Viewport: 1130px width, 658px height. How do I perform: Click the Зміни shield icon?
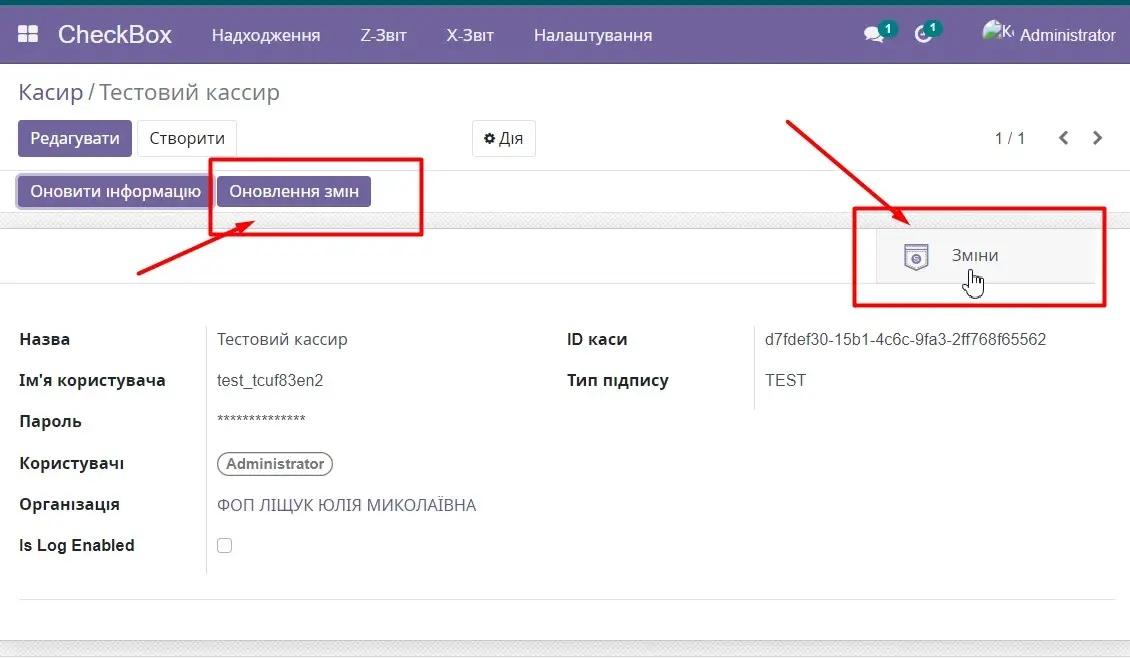coord(915,257)
